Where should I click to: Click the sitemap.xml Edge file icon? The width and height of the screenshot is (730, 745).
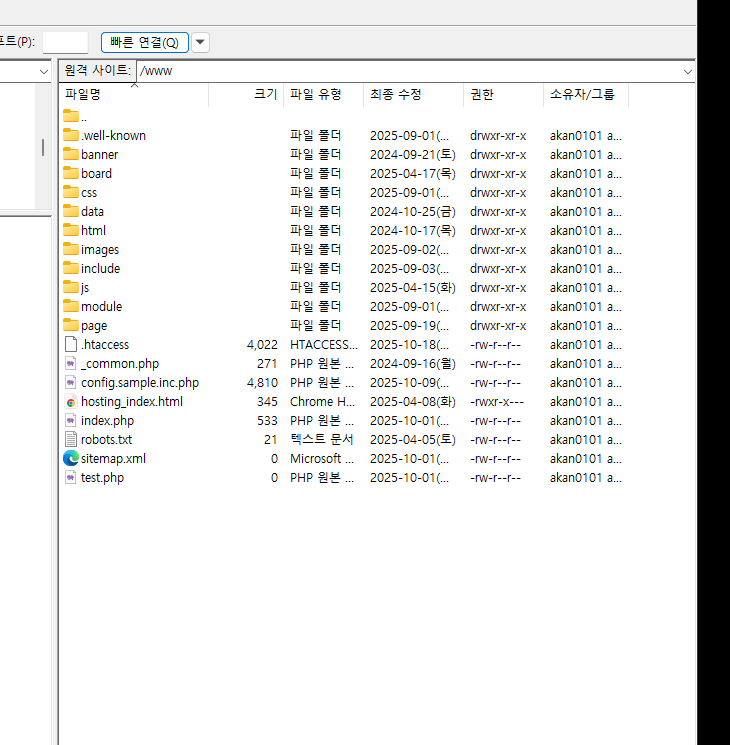[70, 458]
